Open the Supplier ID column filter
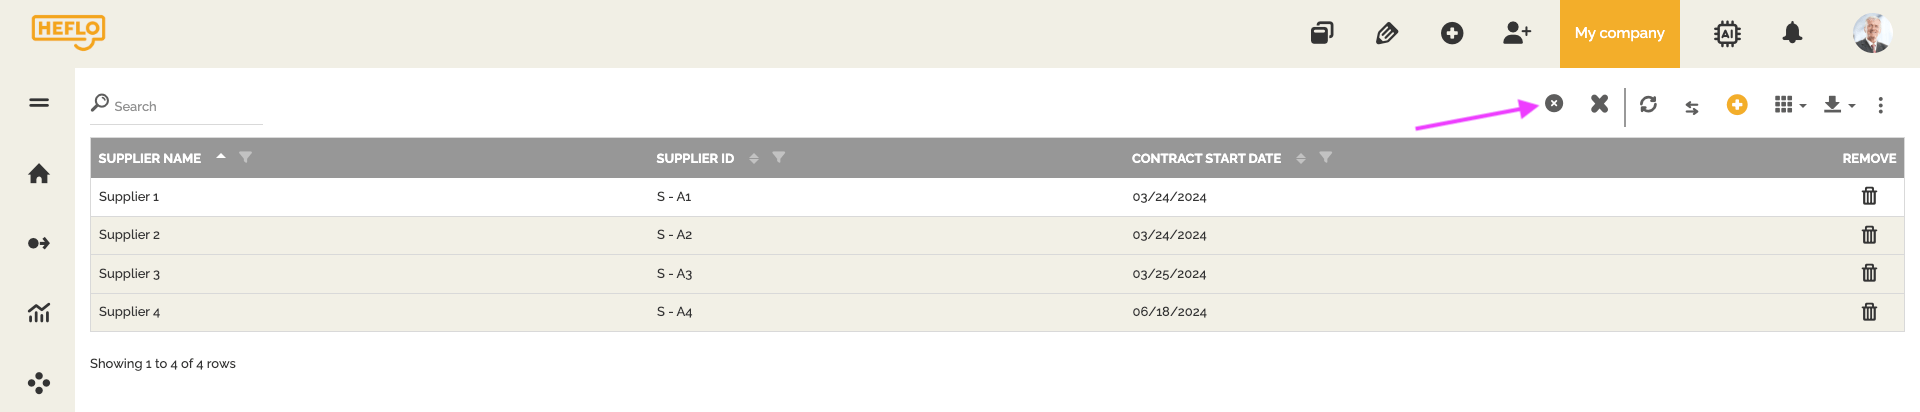 pos(779,158)
